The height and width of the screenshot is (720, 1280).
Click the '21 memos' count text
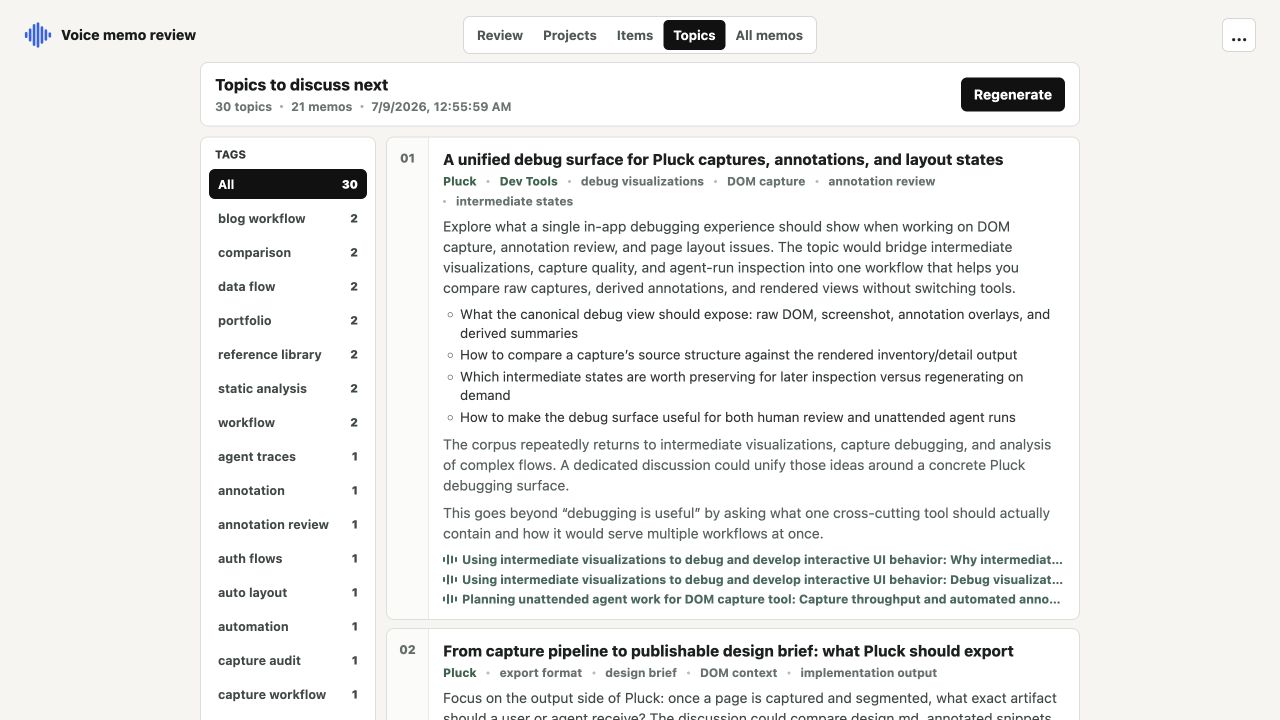(x=322, y=107)
